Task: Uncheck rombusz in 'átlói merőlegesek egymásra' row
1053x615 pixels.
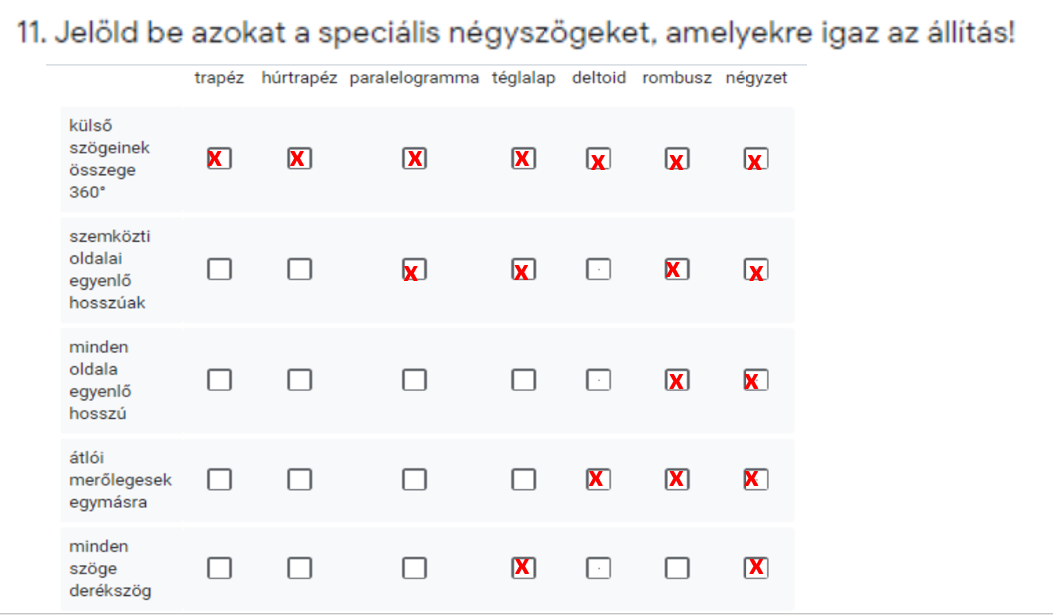Action: tap(677, 480)
